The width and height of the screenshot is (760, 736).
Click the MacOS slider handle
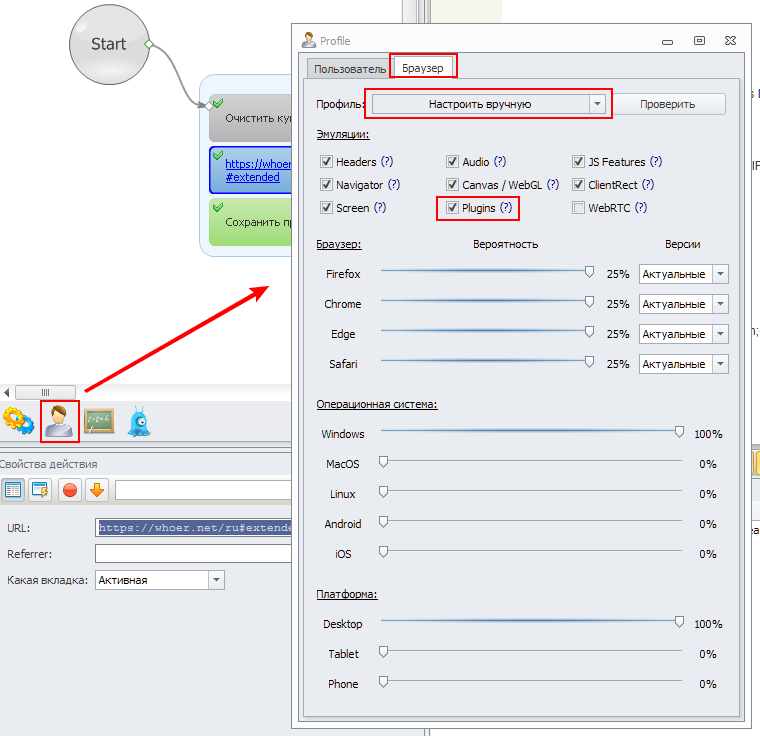point(383,462)
